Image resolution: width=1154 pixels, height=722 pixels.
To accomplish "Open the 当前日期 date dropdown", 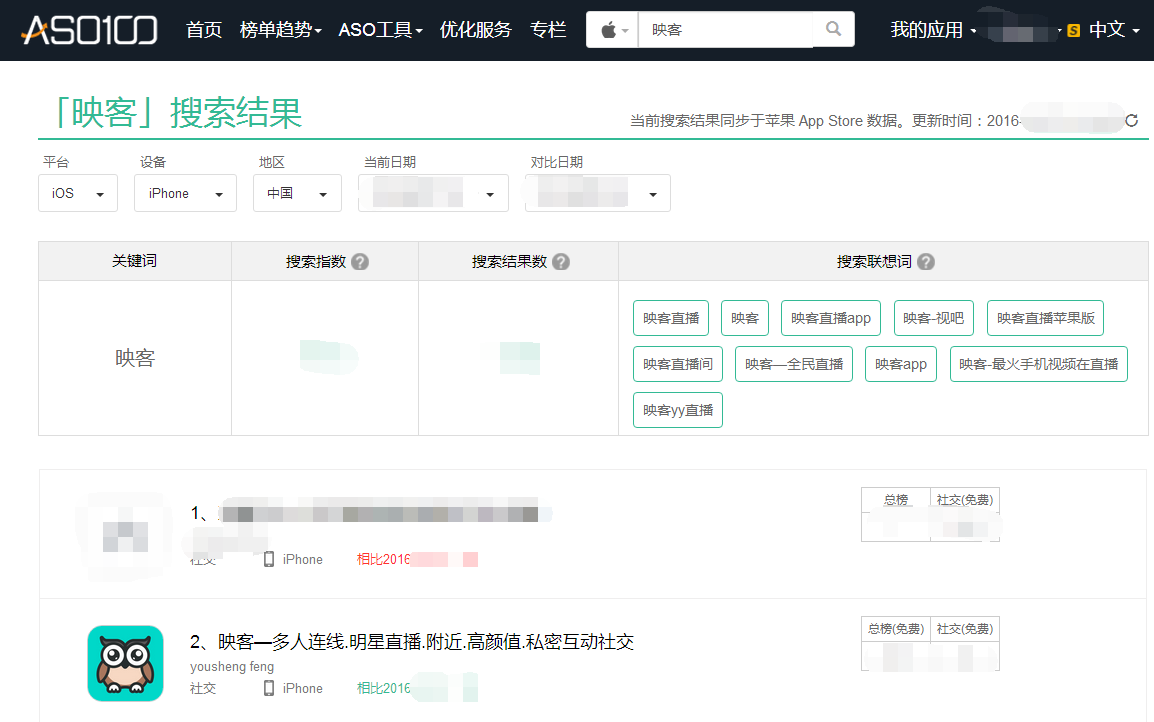I will 433,193.
